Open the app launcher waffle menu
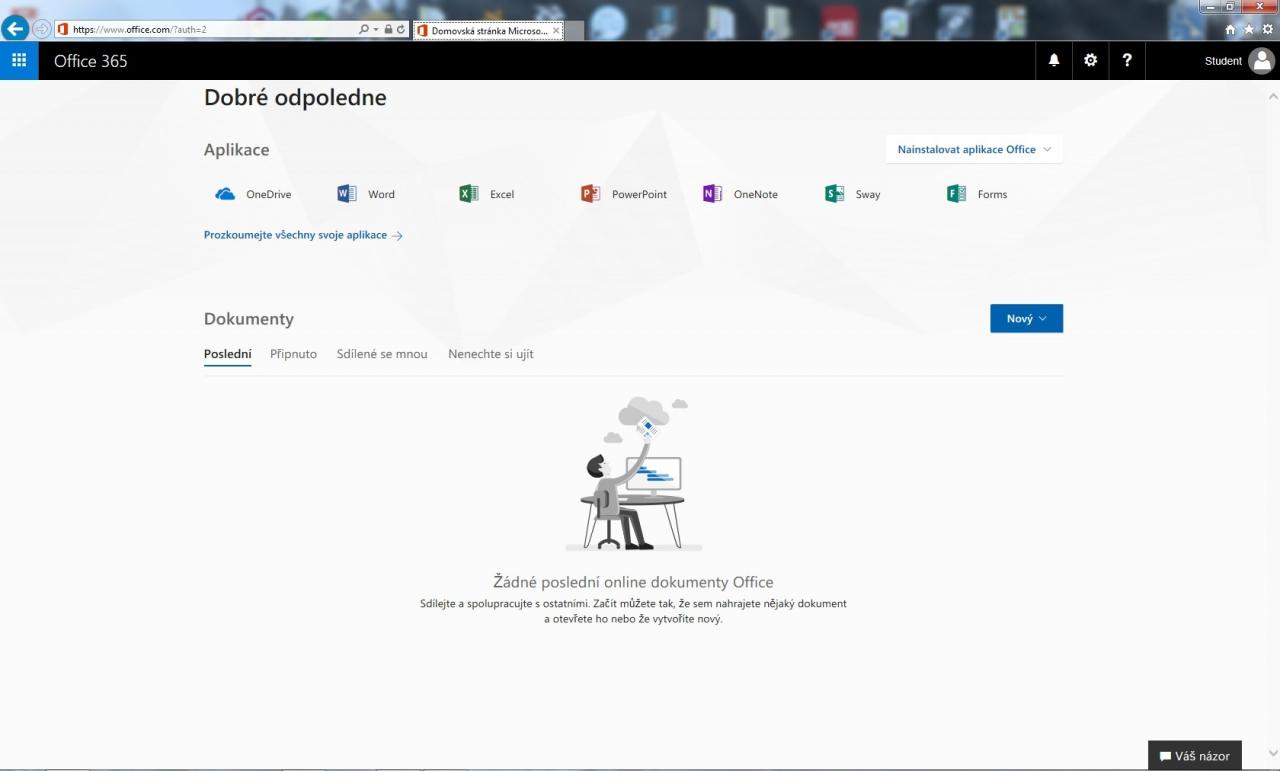Viewport: 1280px width, 771px height. click(19, 60)
